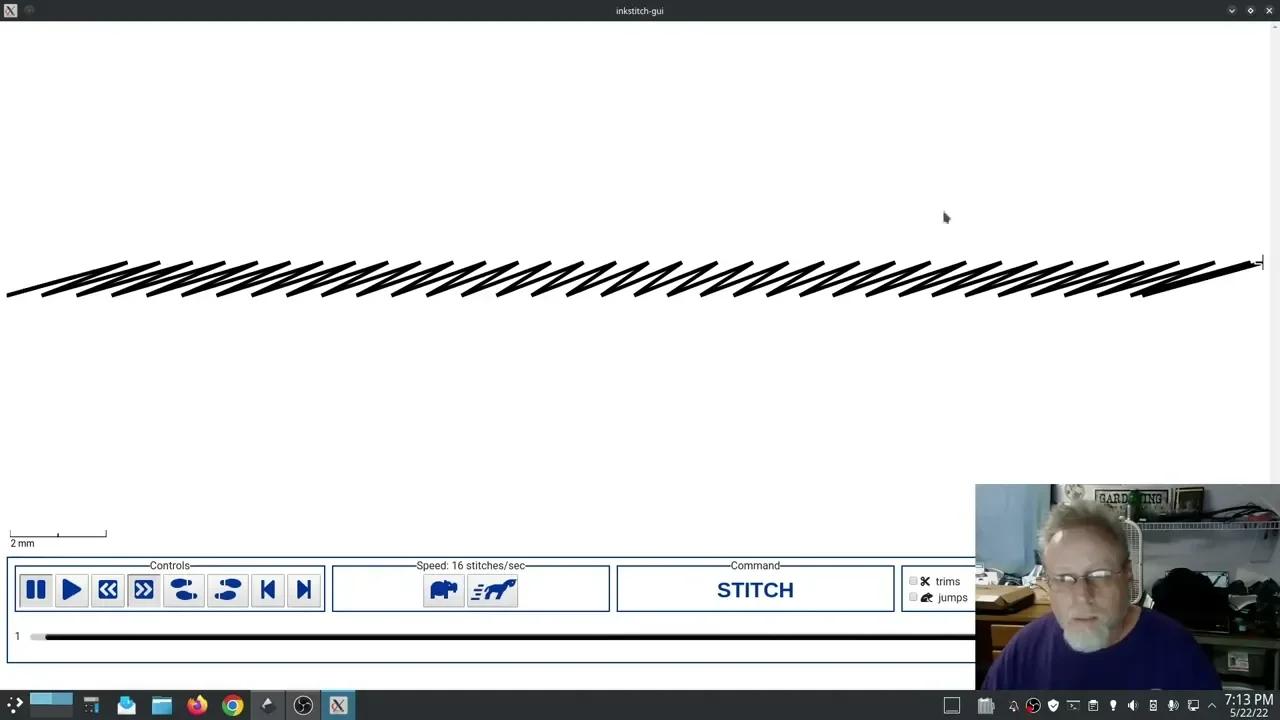This screenshot has width=1280, height=720.
Task: Jump to the first stitch
Action: [x=267, y=590]
